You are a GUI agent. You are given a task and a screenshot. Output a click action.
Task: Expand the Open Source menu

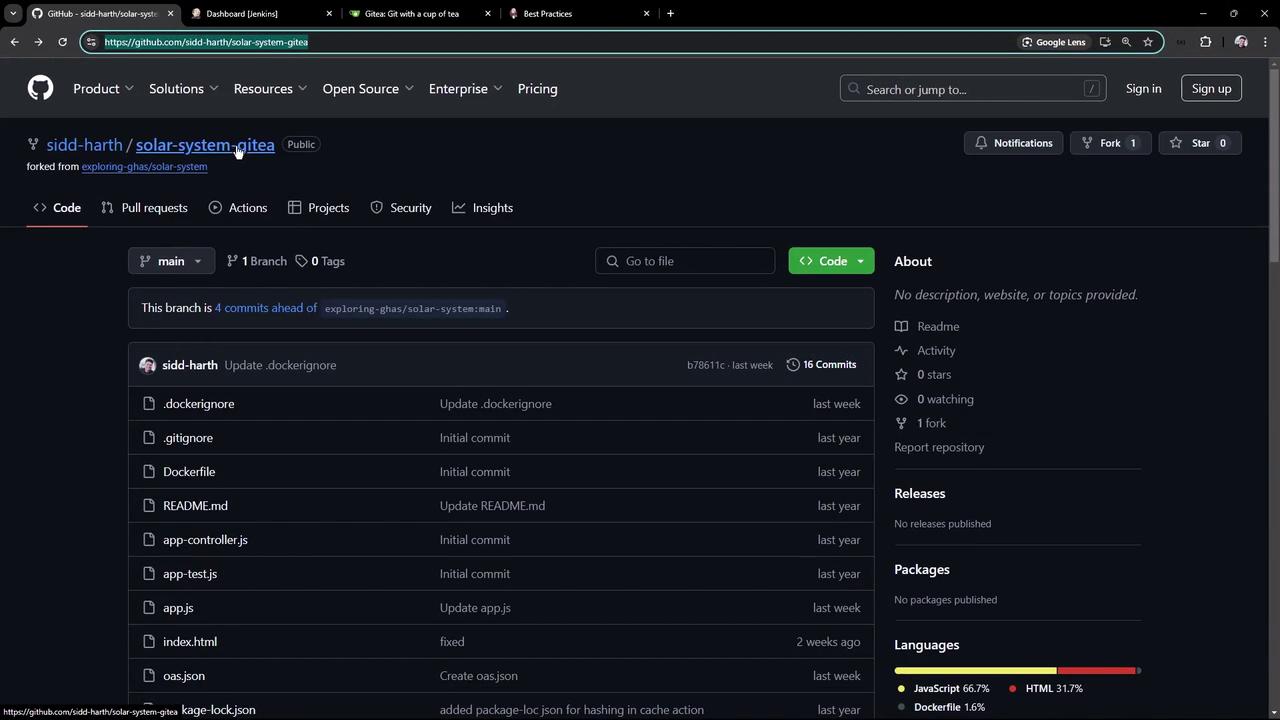(x=368, y=89)
